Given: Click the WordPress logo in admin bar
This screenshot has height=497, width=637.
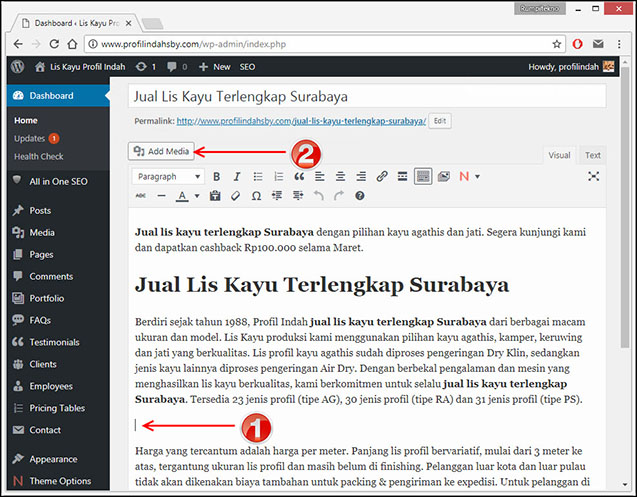Looking at the screenshot, I should pos(17,67).
